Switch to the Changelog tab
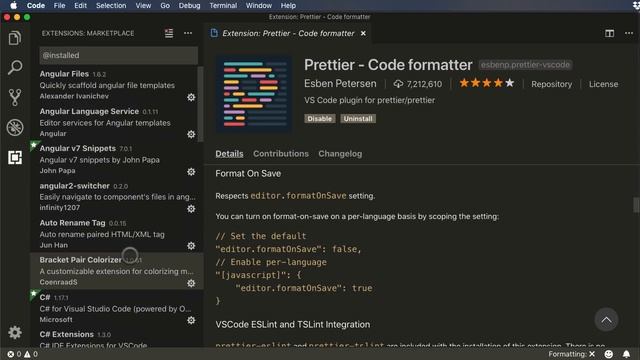The width and height of the screenshot is (640, 360). pyautogui.click(x=340, y=154)
